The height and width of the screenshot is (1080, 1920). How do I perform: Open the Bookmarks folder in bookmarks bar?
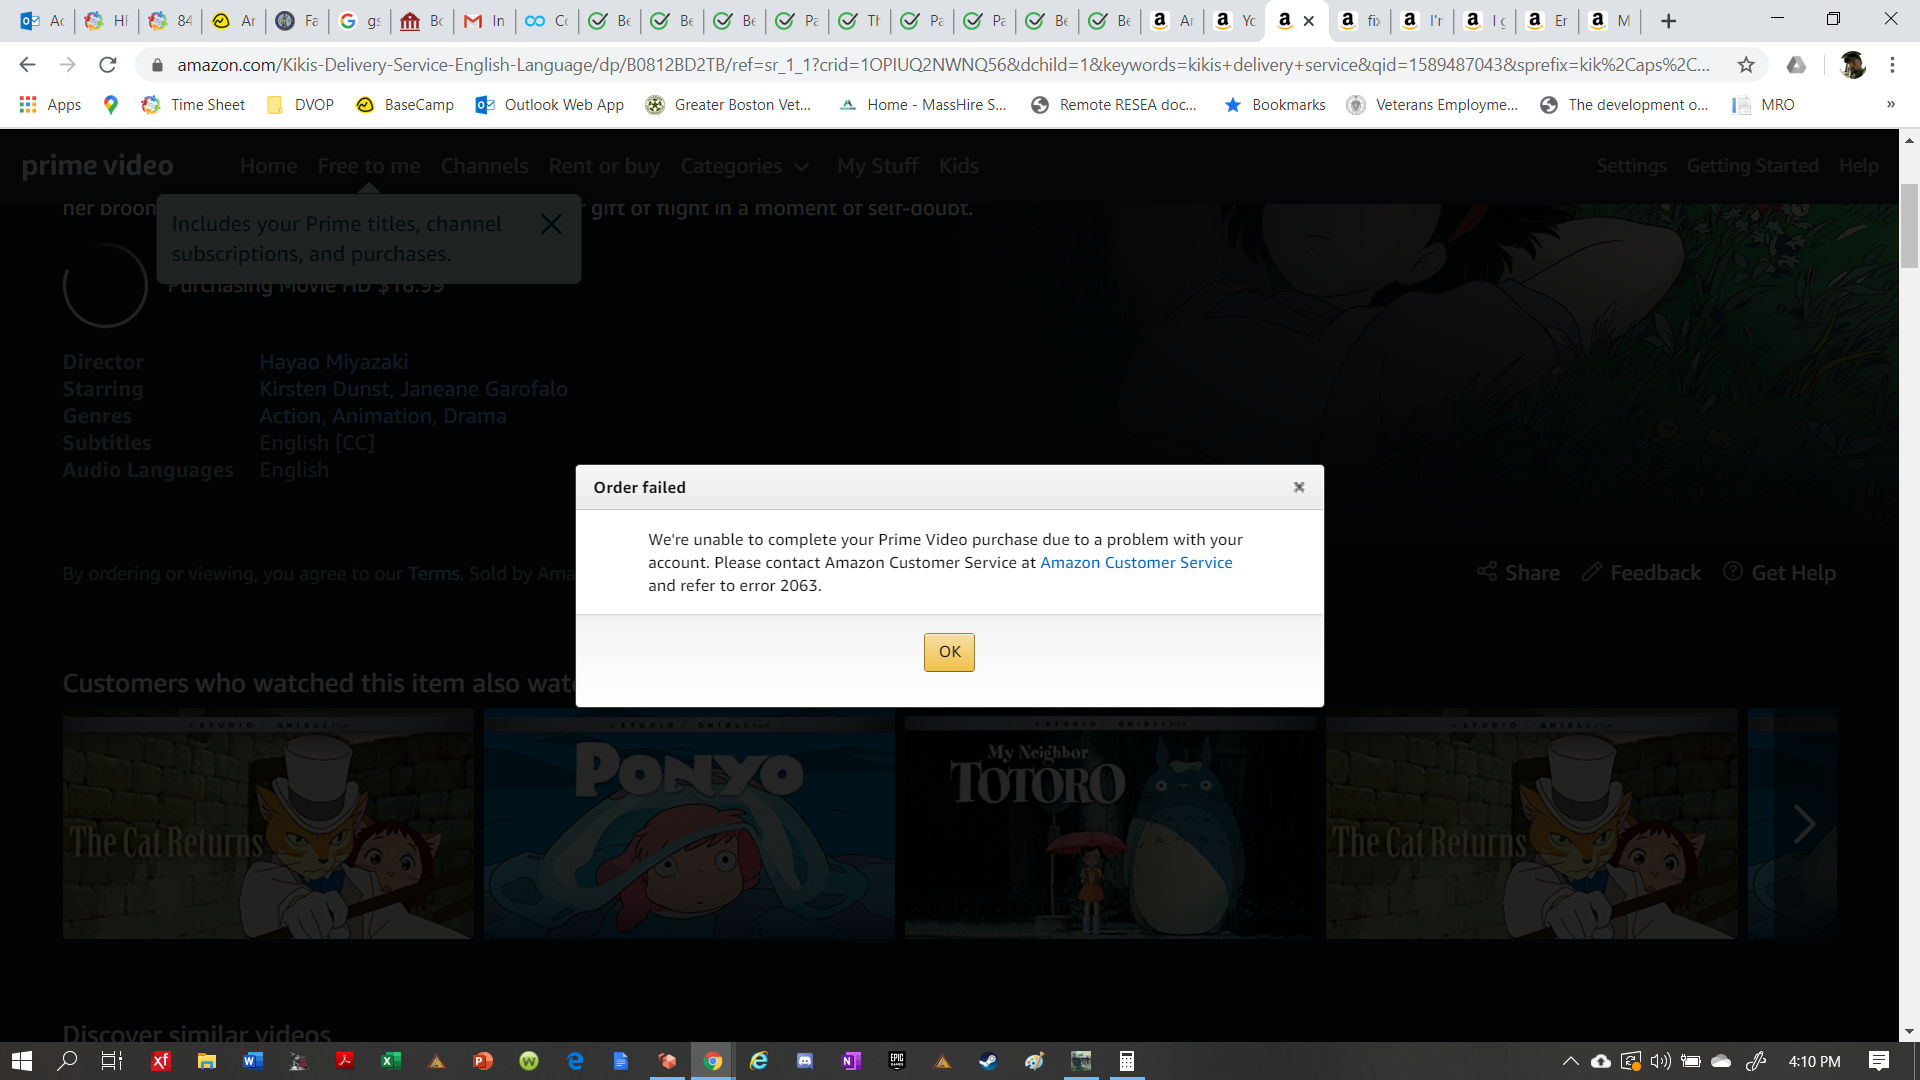[1275, 105]
